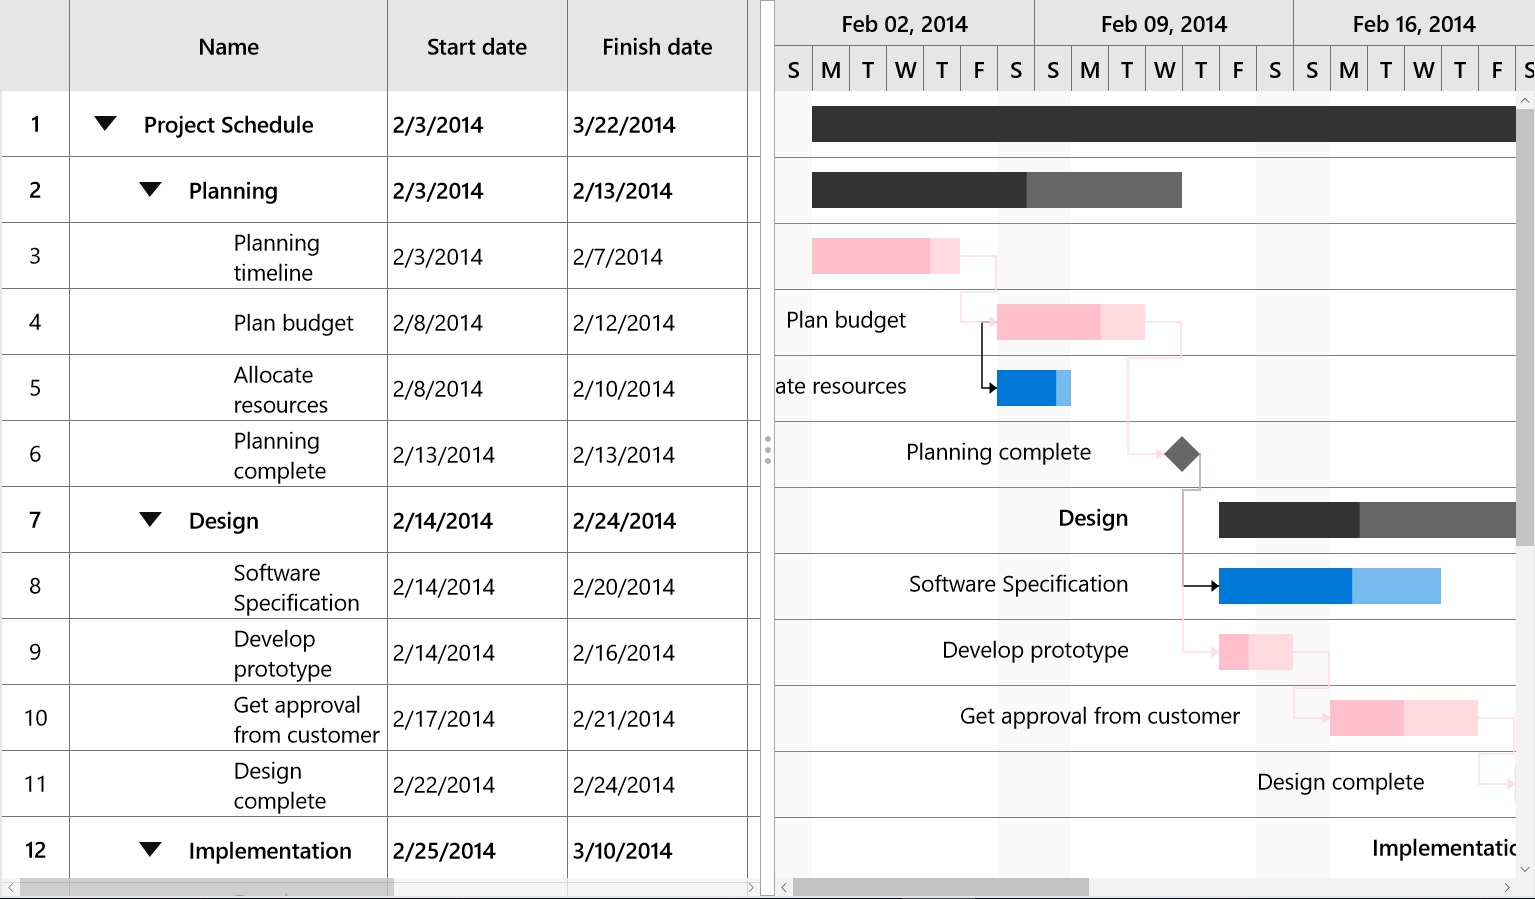
Task: Select row number 7 header
Action: point(35,520)
